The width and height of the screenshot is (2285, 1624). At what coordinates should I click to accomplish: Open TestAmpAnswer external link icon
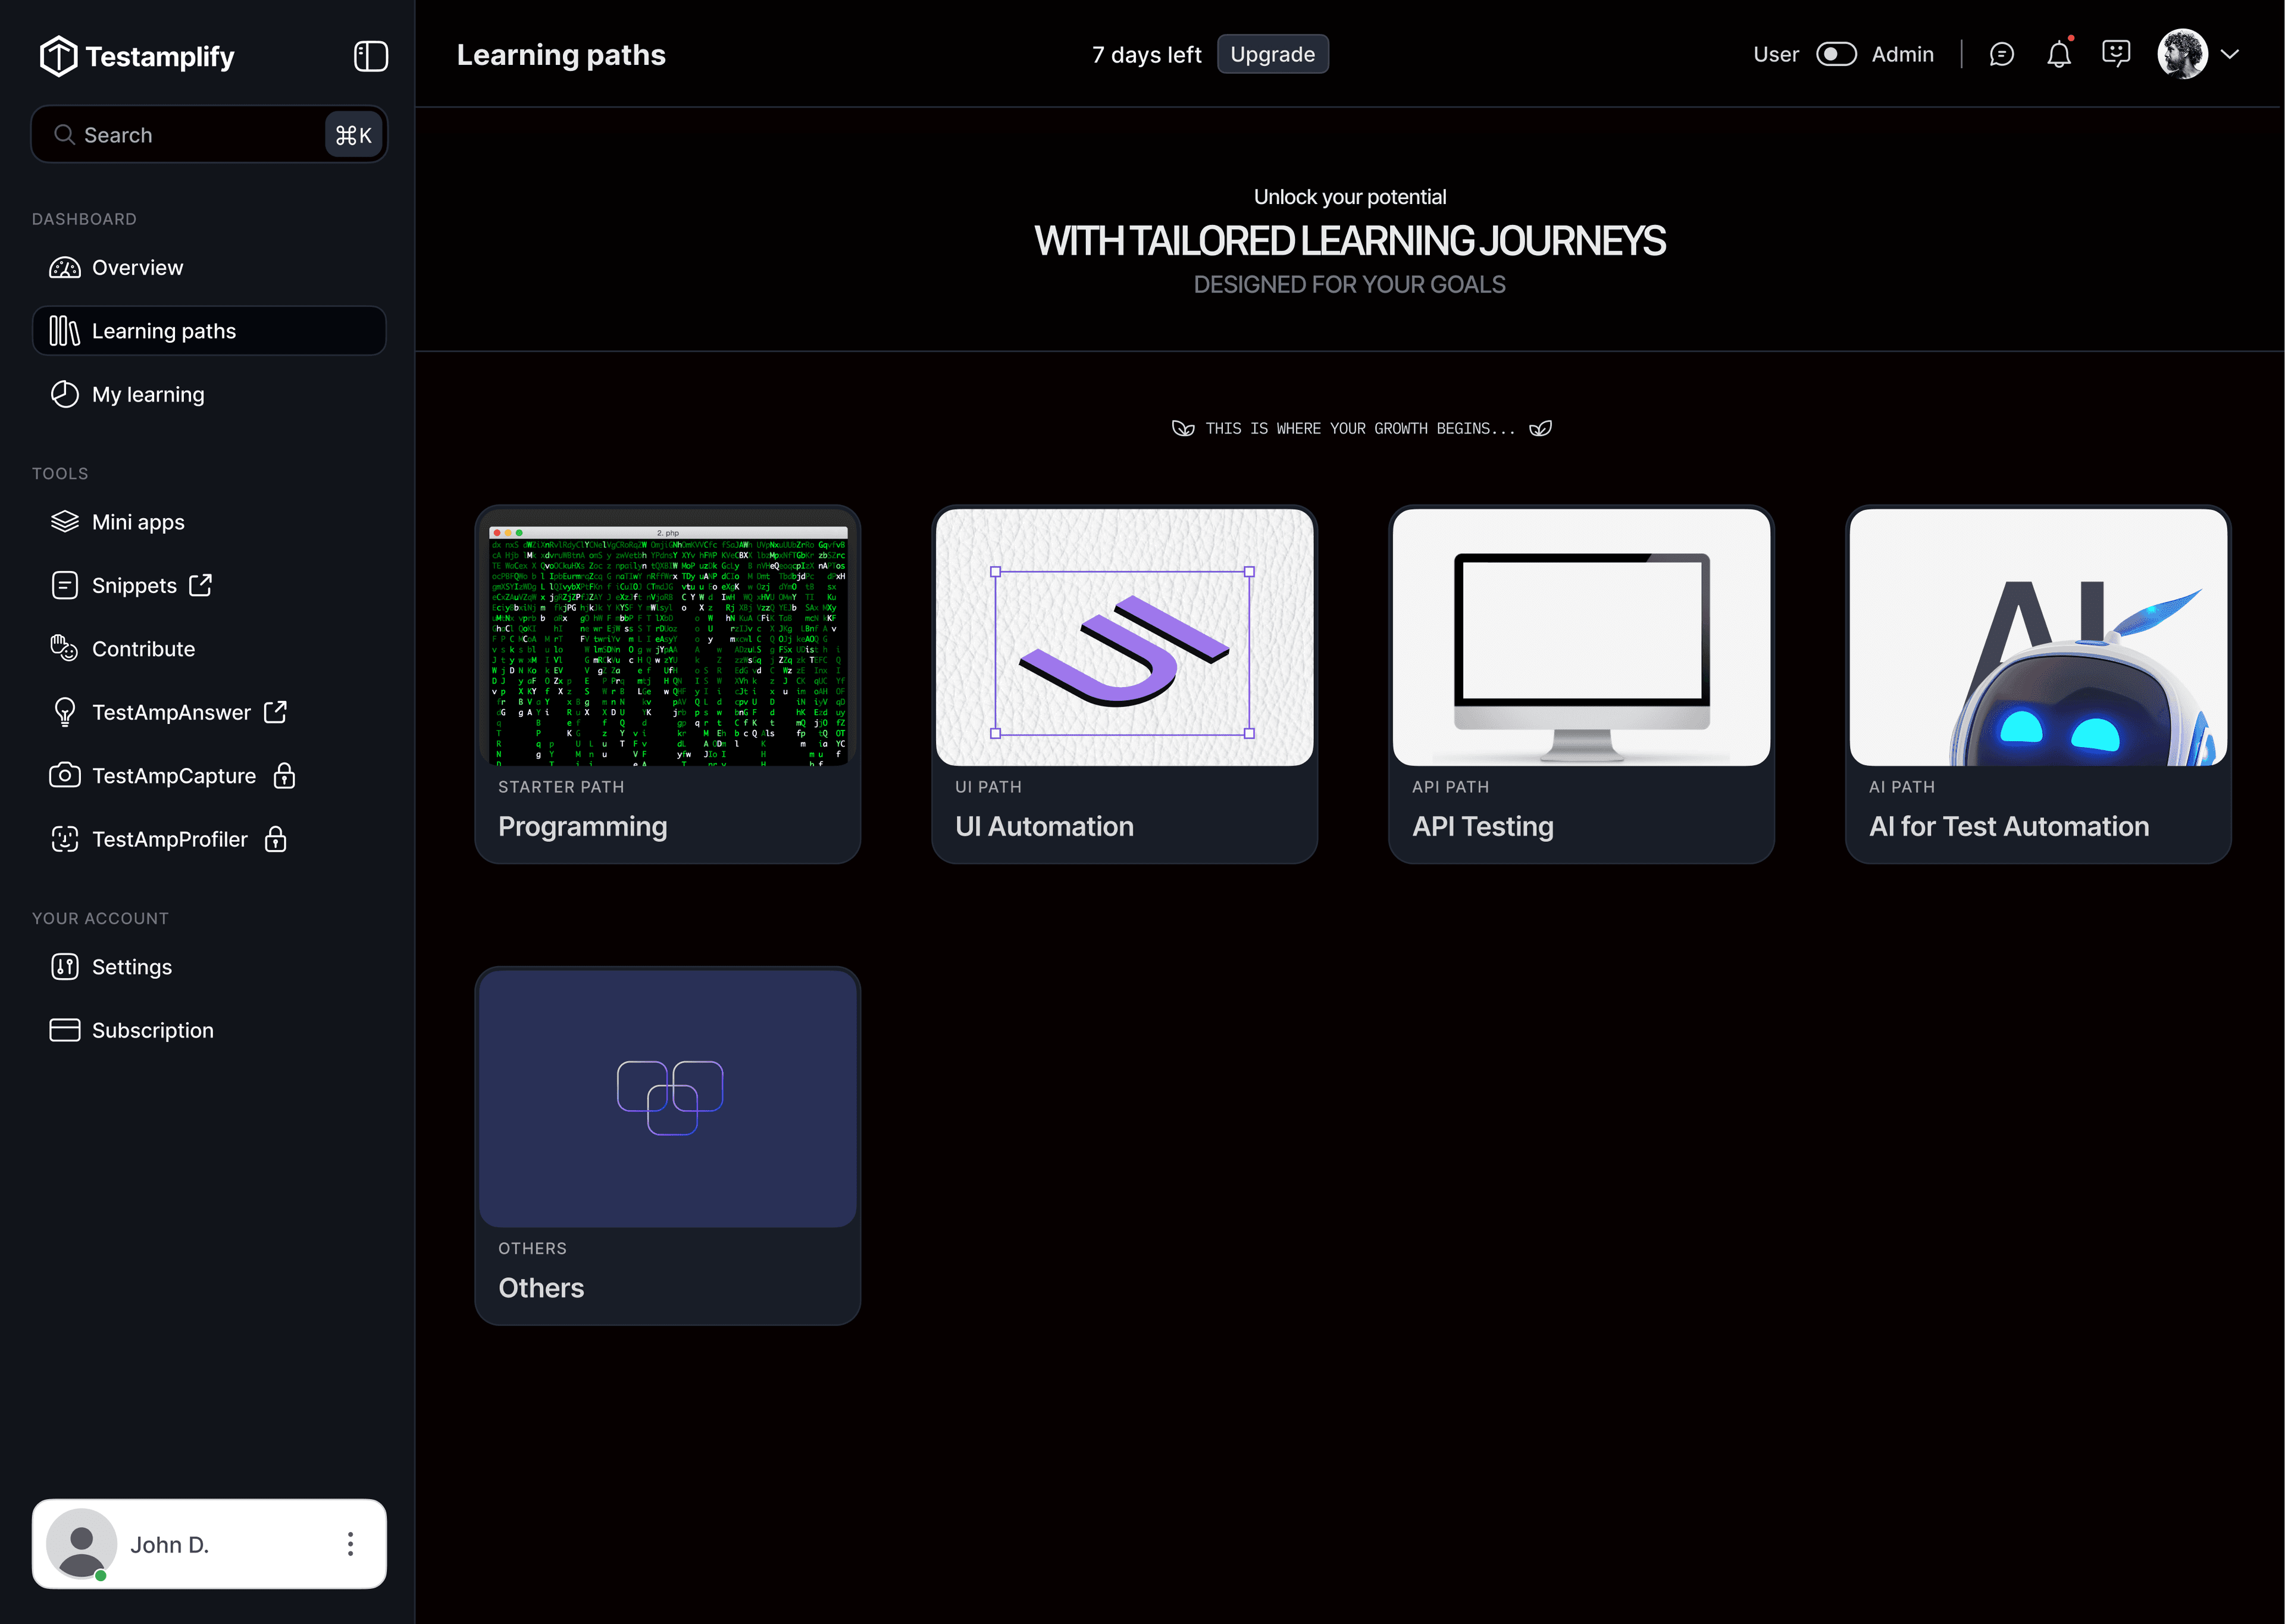click(x=275, y=712)
